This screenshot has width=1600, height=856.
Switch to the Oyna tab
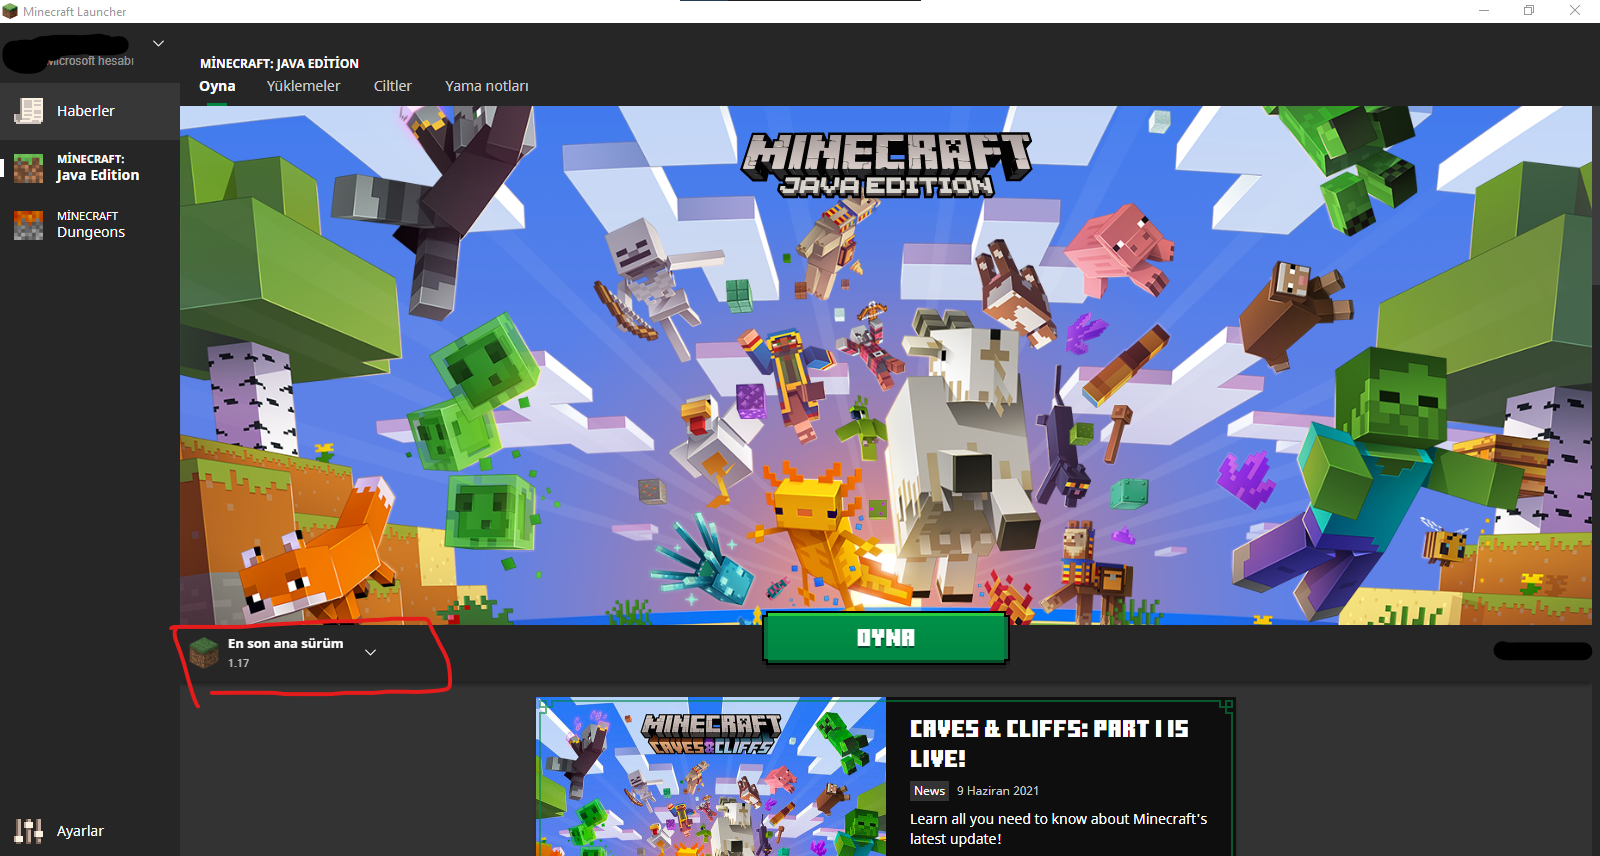coord(217,86)
